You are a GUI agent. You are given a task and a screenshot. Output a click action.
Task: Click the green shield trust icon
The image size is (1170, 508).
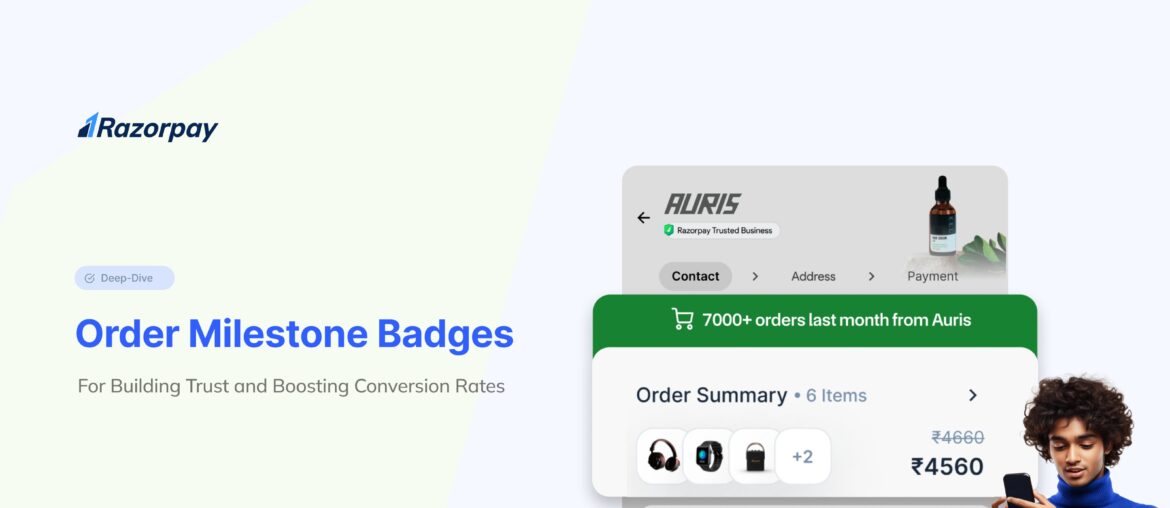[x=669, y=230]
